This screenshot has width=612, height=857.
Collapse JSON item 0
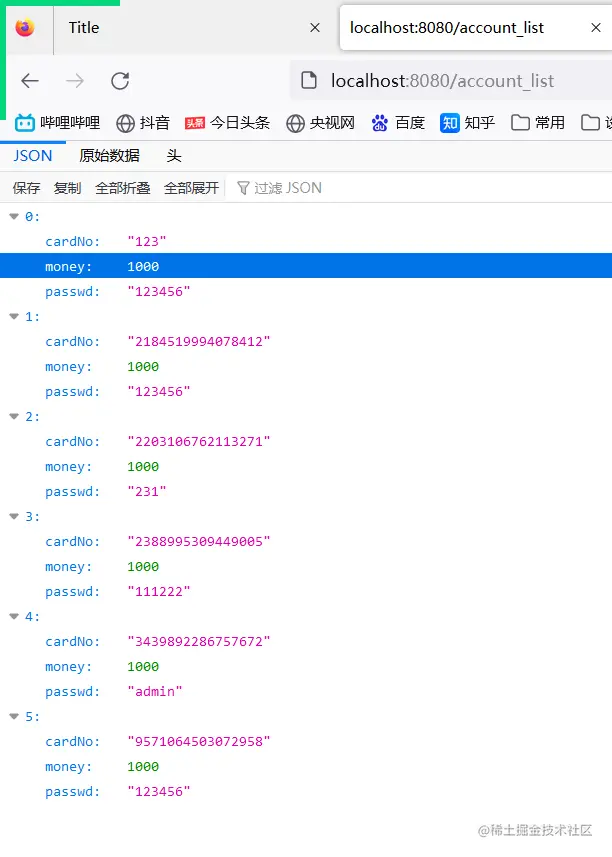pyautogui.click(x=14, y=216)
